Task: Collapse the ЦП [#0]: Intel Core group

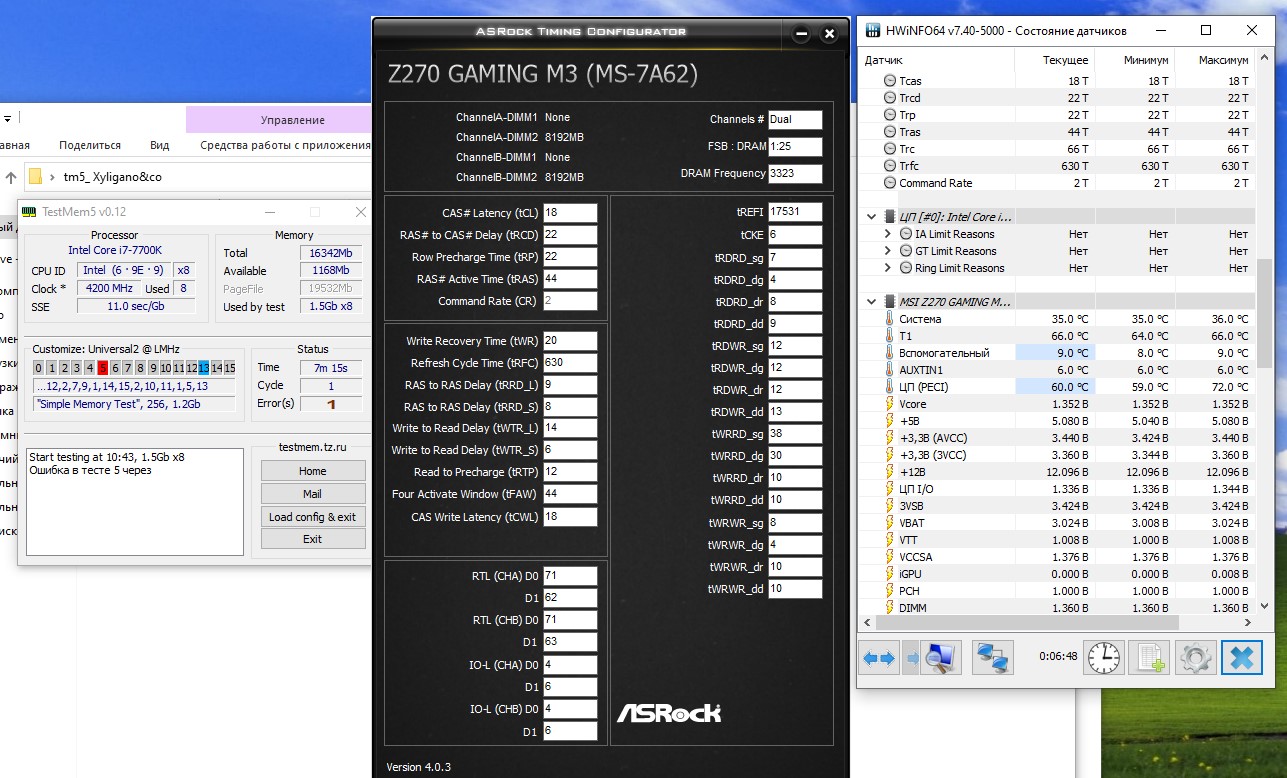Action: 872,217
